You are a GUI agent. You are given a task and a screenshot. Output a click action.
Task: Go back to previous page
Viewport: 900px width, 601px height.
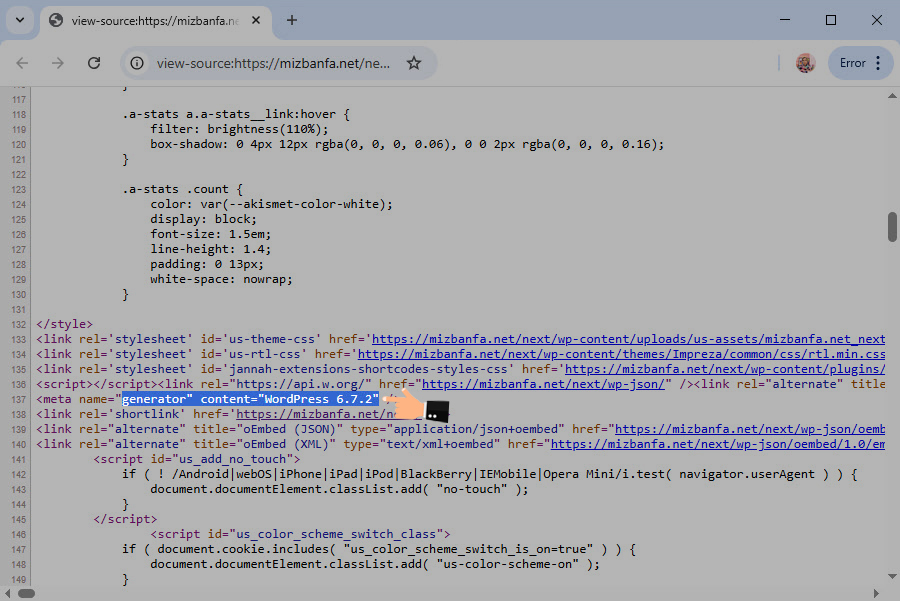tap(22, 63)
